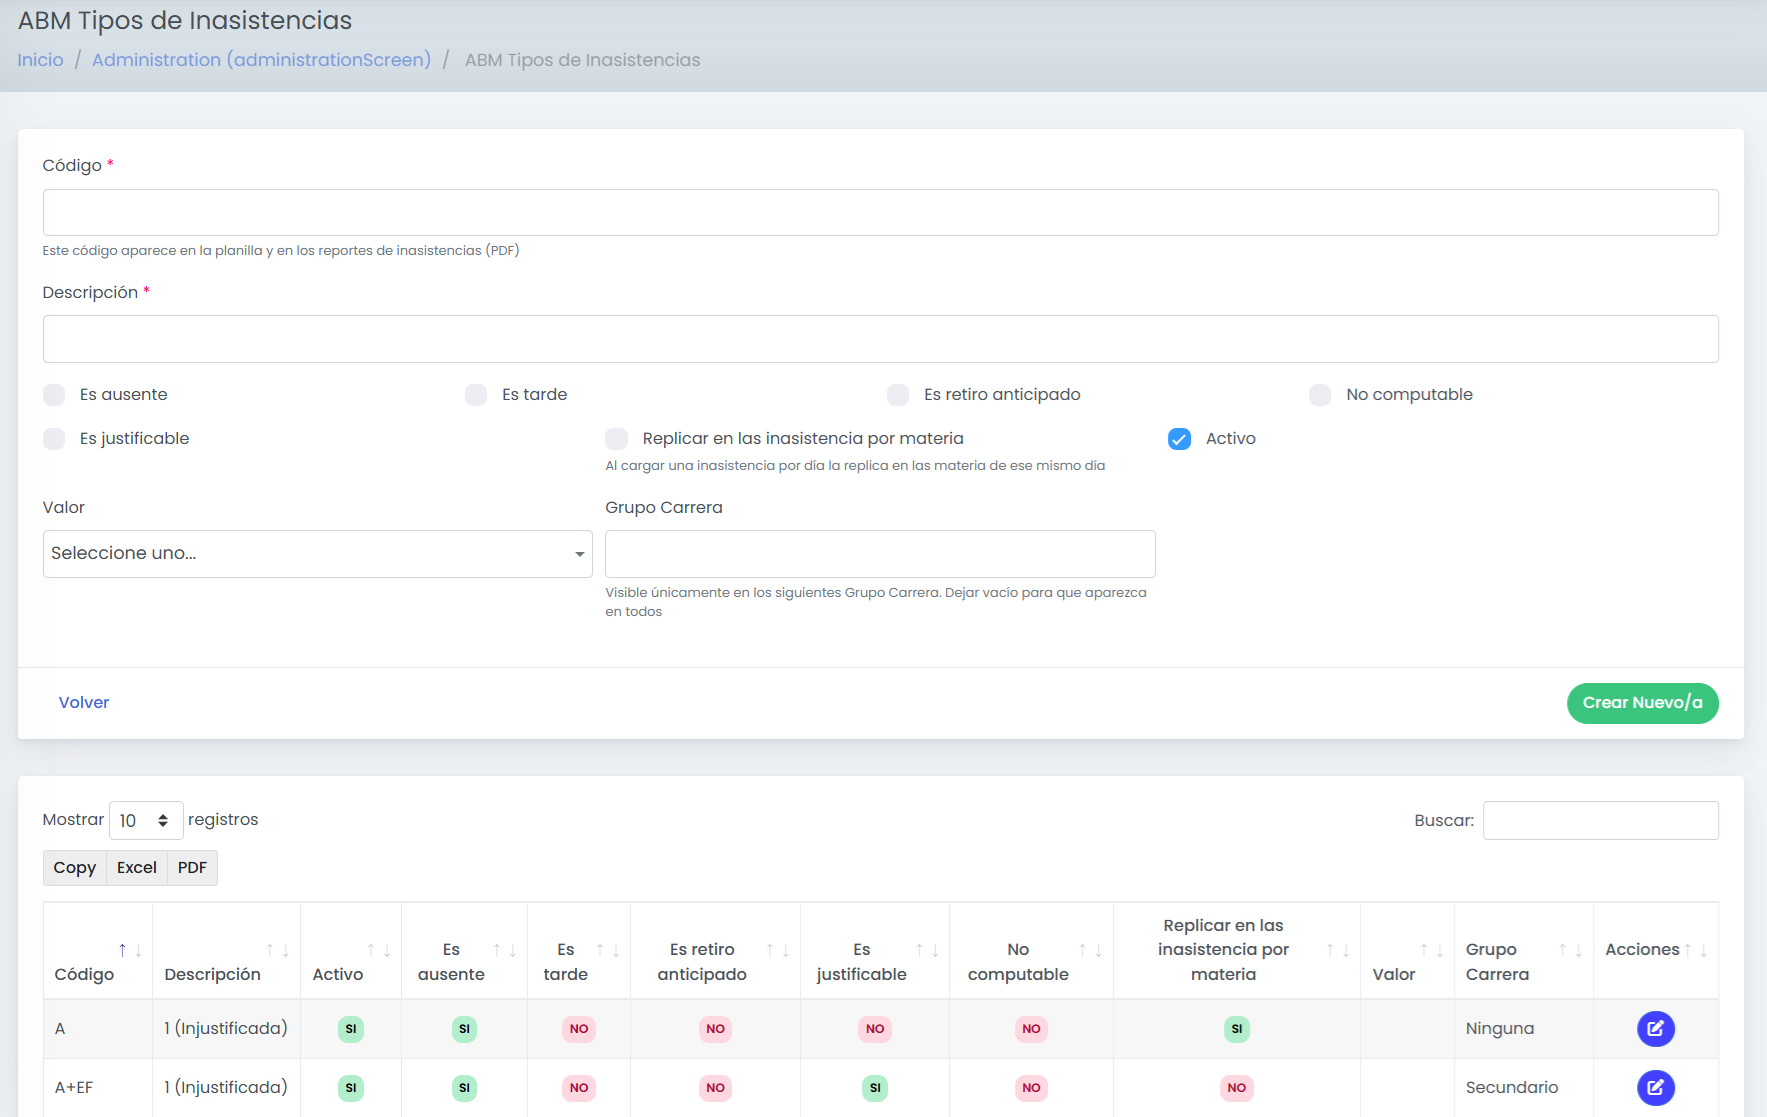Sort by Acciones column header
The image size is (1767, 1117).
[x=1656, y=950]
